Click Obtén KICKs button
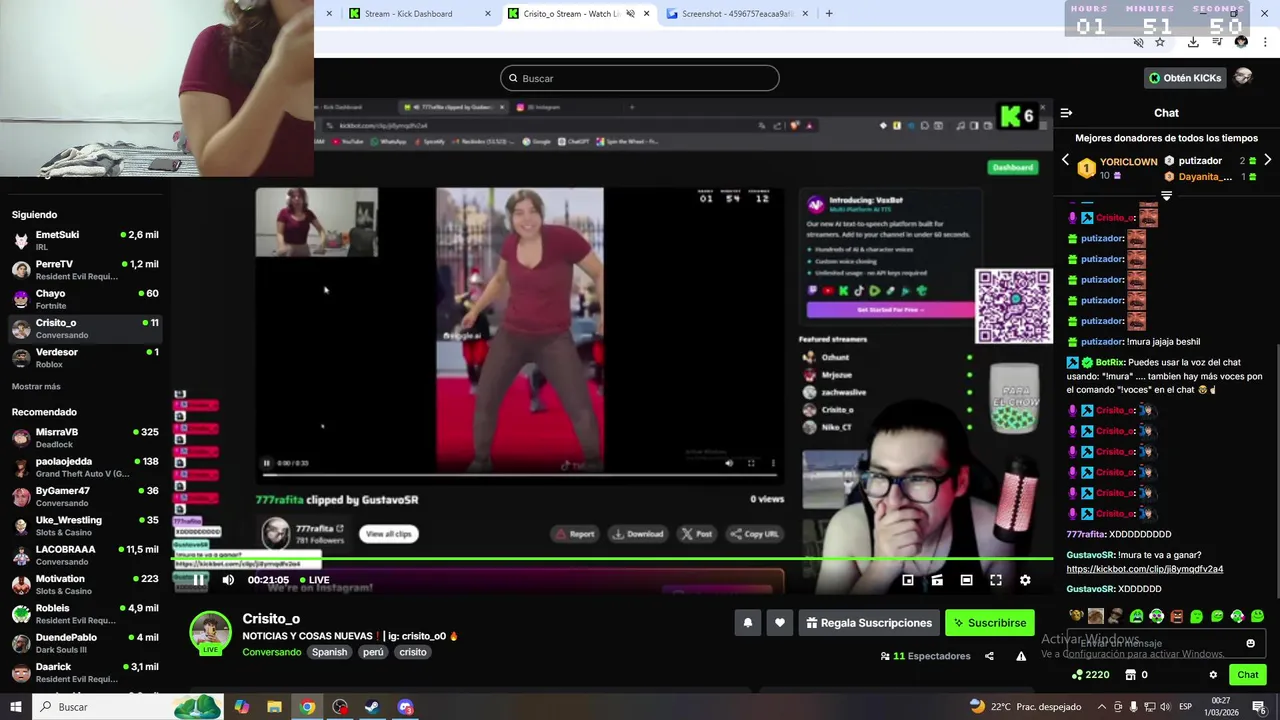The image size is (1280, 720). 1185,78
